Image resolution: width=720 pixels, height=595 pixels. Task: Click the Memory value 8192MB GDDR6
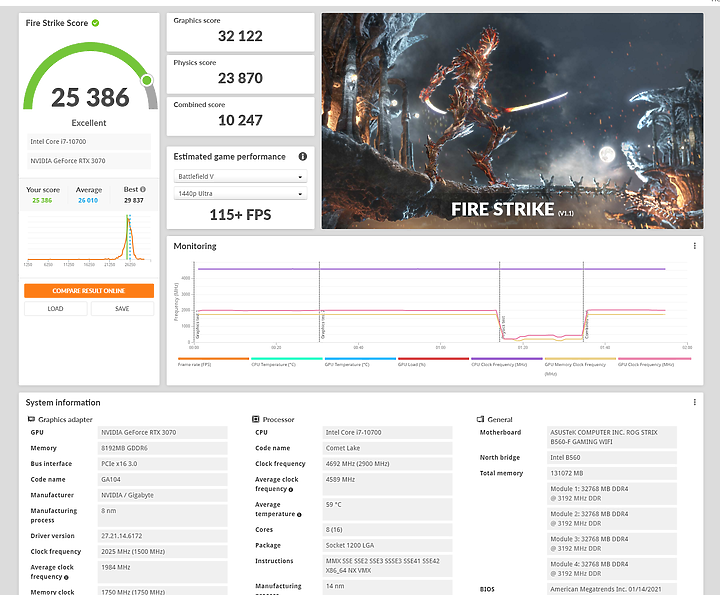click(x=163, y=448)
